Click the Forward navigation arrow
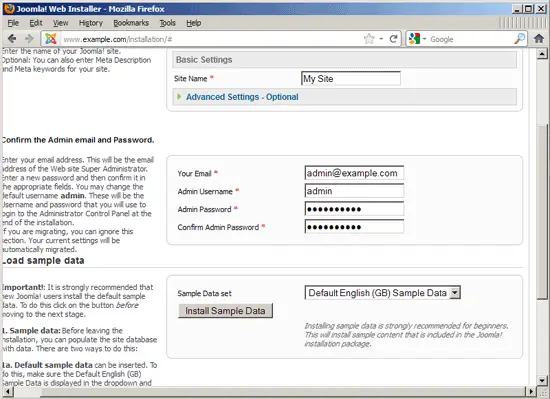550x399 pixels. point(29,39)
